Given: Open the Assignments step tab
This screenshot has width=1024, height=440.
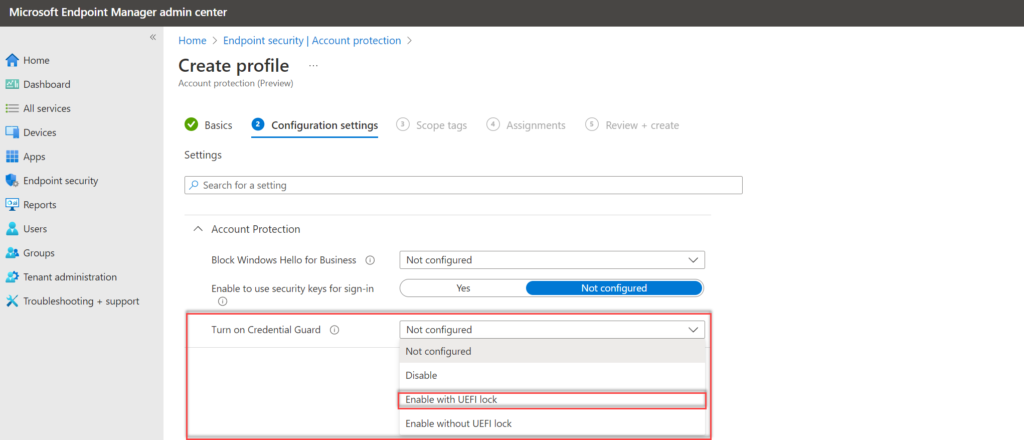Looking at the screenshot, I should [526, 125].
